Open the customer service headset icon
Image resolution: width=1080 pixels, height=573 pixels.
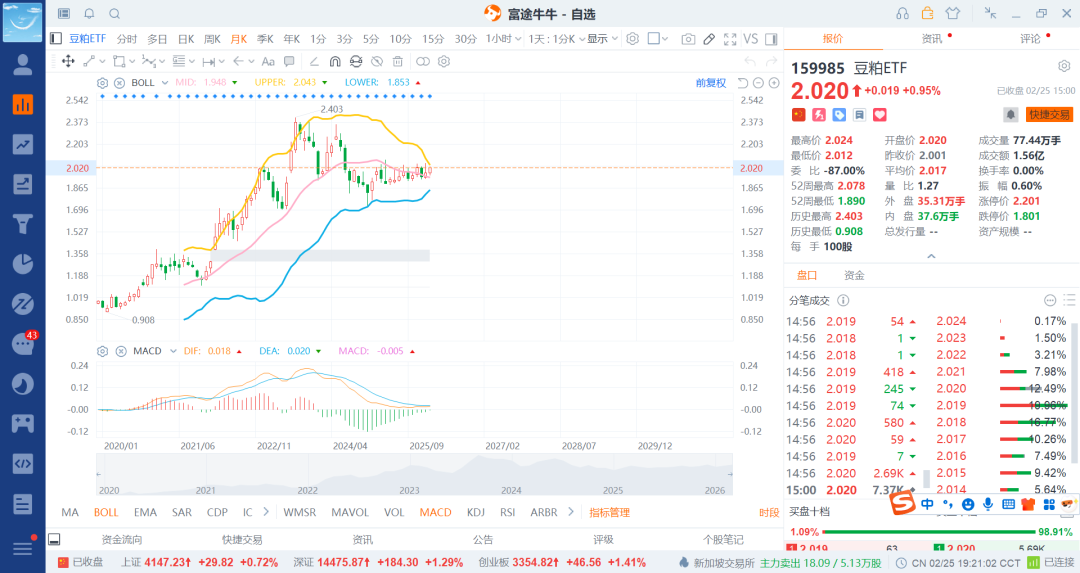tap(903, 13)
